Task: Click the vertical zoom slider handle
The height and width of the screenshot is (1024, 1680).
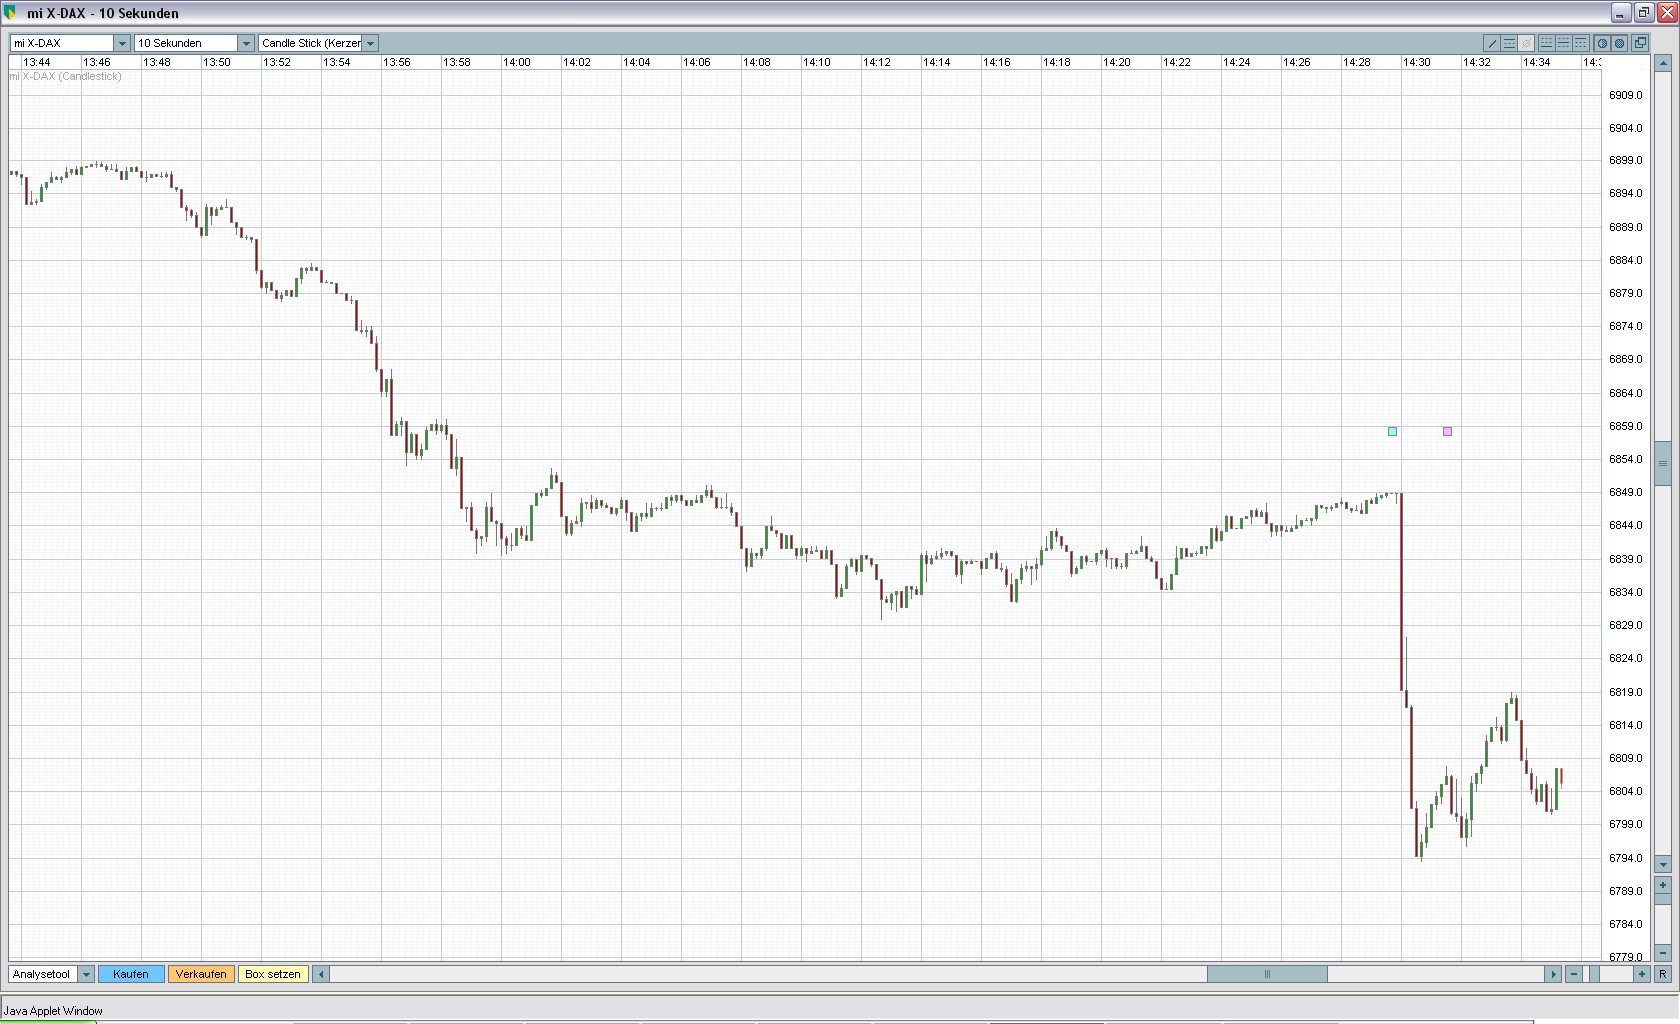Action: tap(1663, 899)
